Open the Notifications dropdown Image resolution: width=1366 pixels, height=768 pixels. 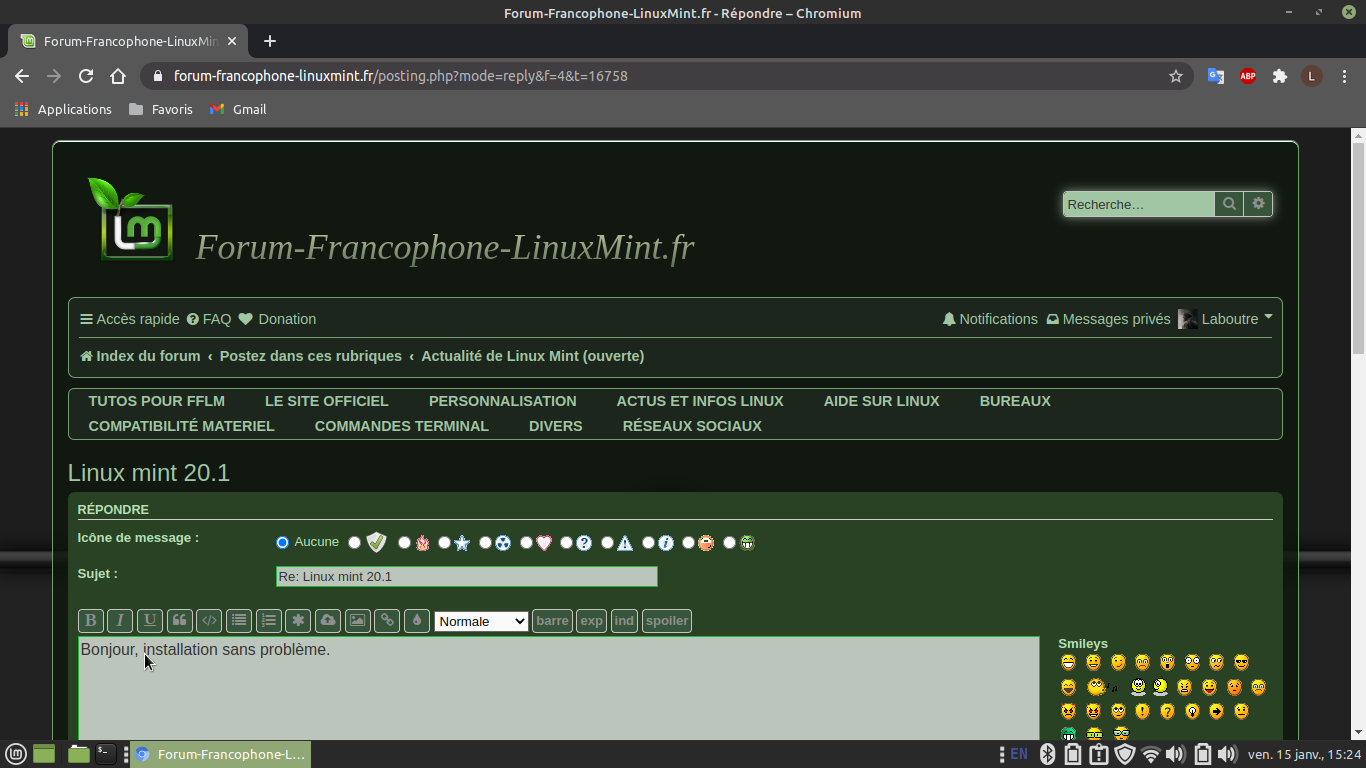[990, 319]
